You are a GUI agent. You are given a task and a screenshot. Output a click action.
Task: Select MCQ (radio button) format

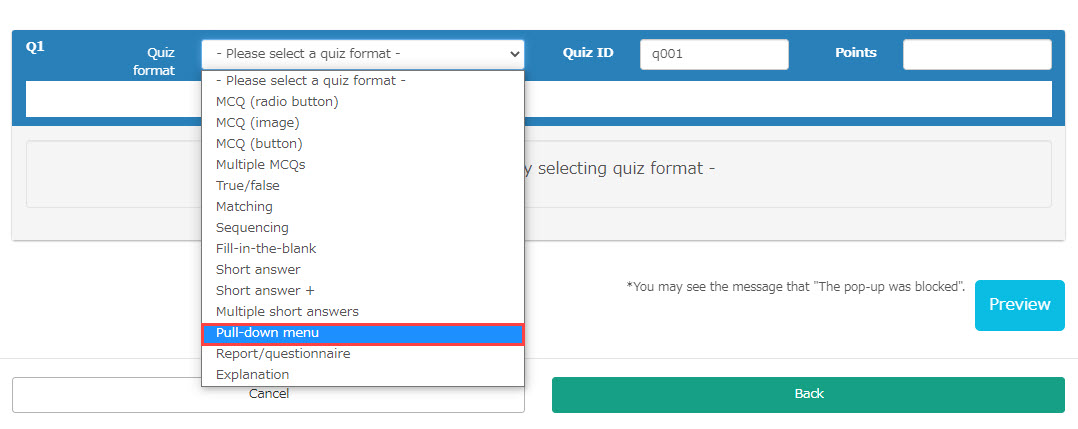coord(277,102)
